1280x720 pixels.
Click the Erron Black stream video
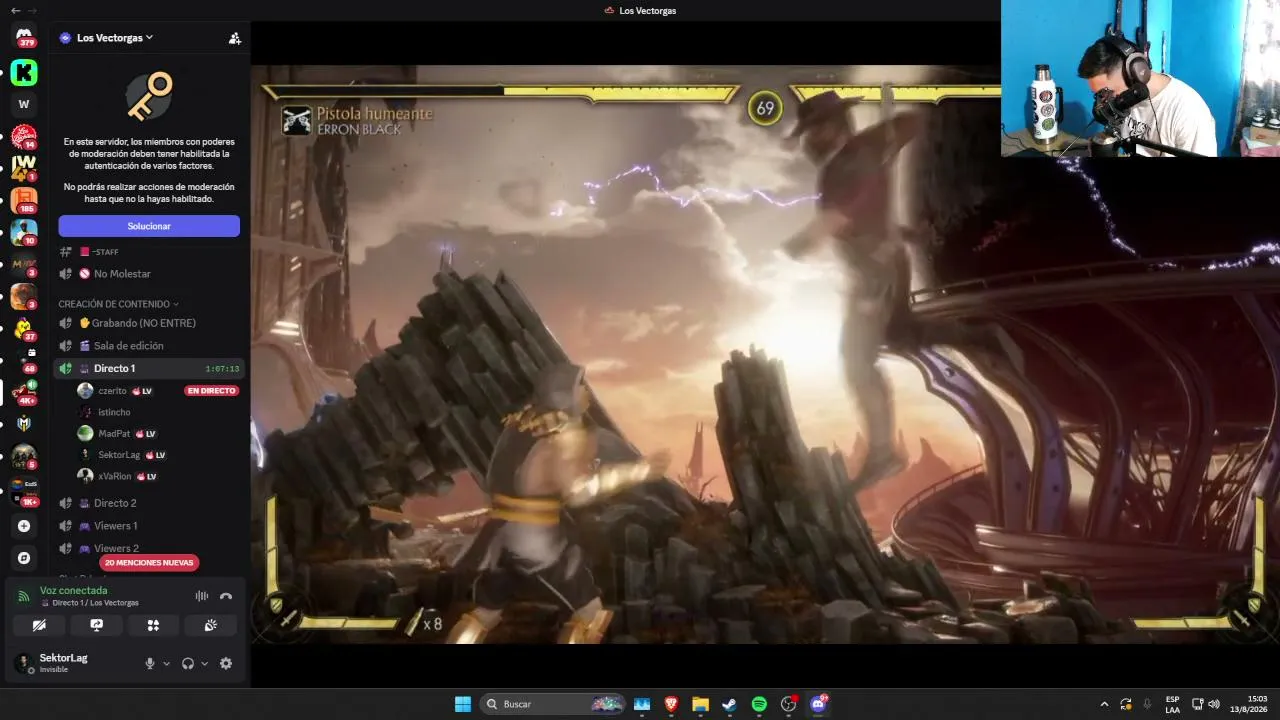pyautogui.click(x=765, y=354)
